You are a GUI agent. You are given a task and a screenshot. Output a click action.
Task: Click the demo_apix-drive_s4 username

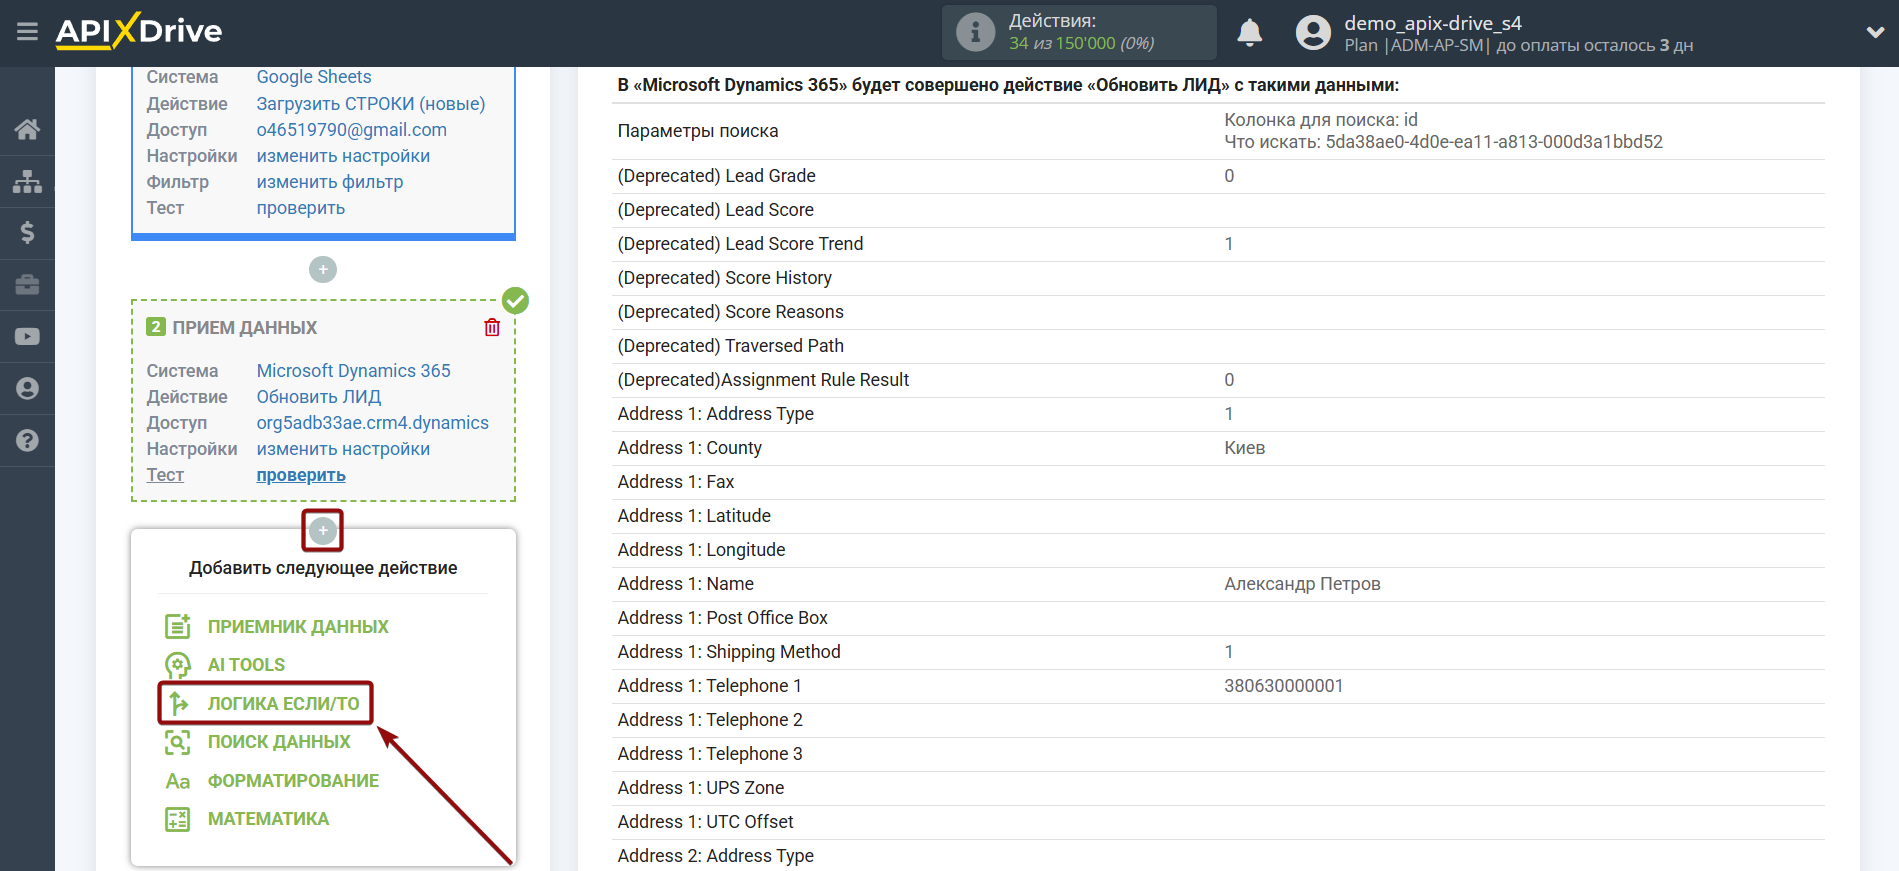pyautogui.click(x=1433, y=23)
